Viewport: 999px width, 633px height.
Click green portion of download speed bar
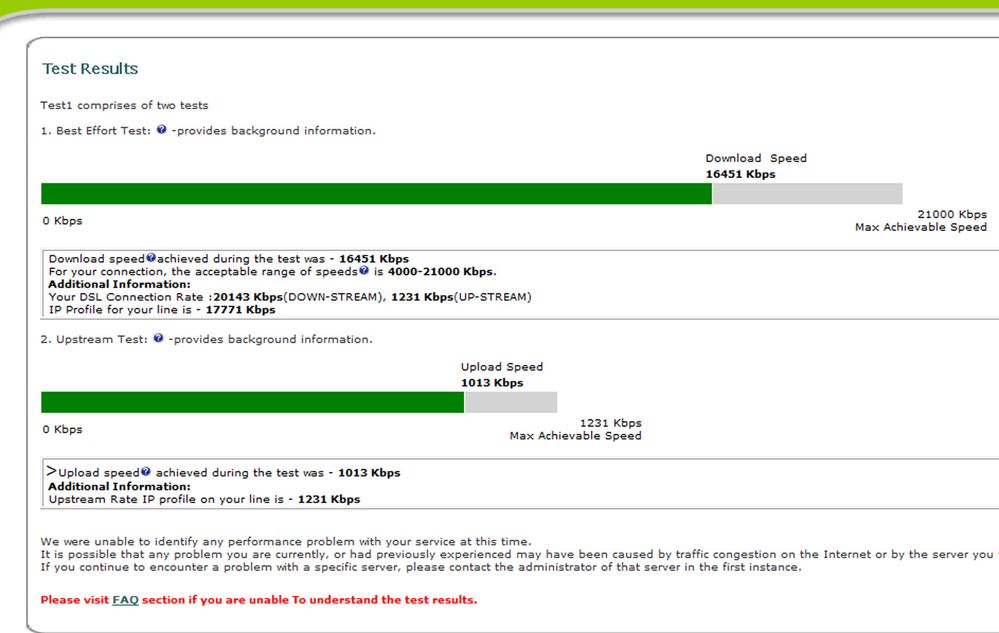(377, 194)
